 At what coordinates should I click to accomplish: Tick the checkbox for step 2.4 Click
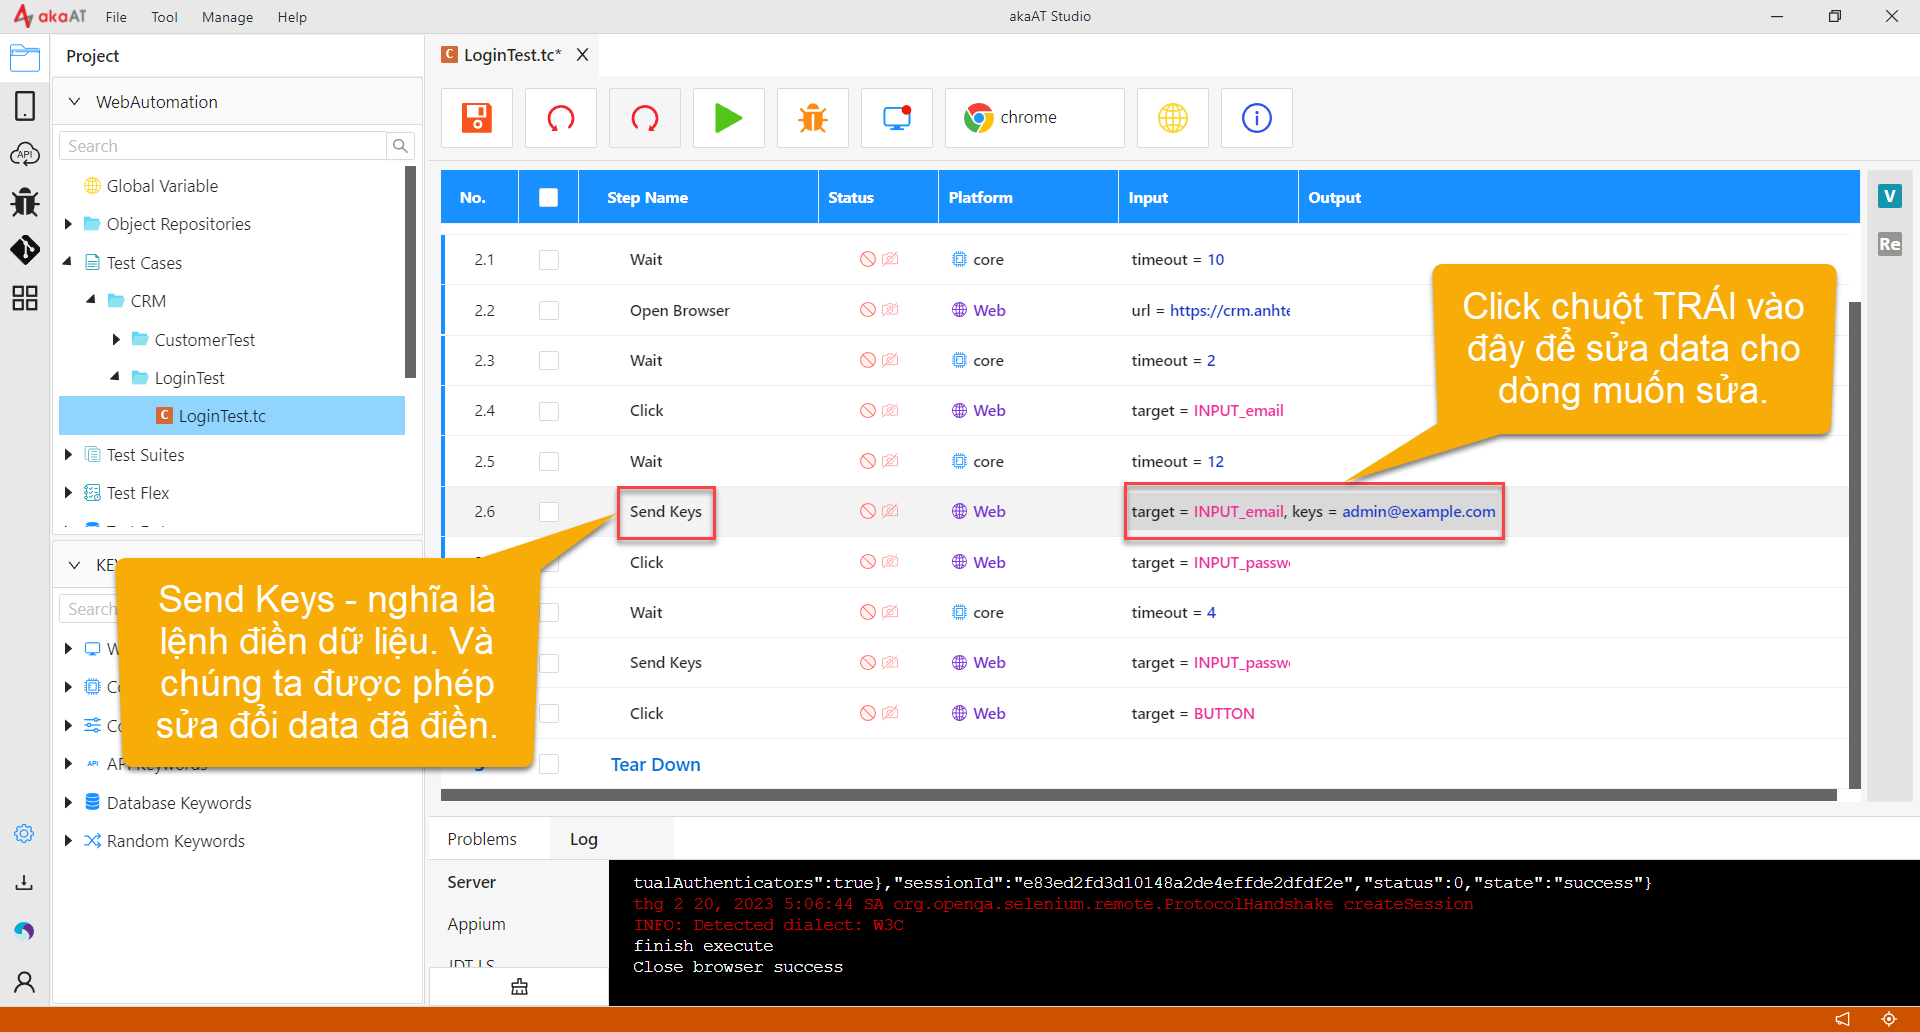(x=549, y=411)
